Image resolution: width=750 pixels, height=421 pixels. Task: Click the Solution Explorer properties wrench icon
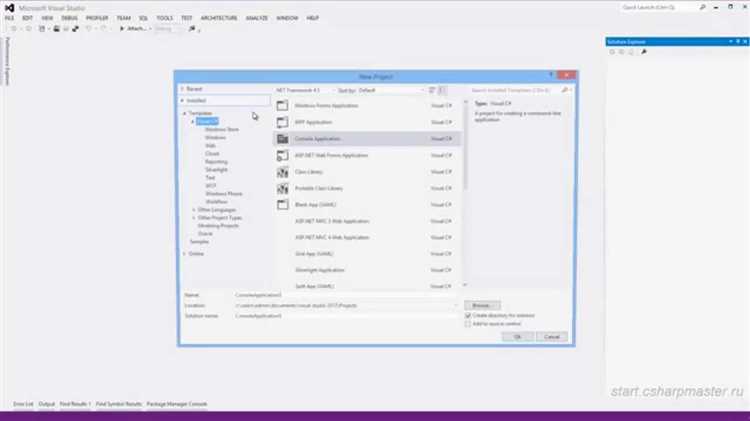[643, 52]
